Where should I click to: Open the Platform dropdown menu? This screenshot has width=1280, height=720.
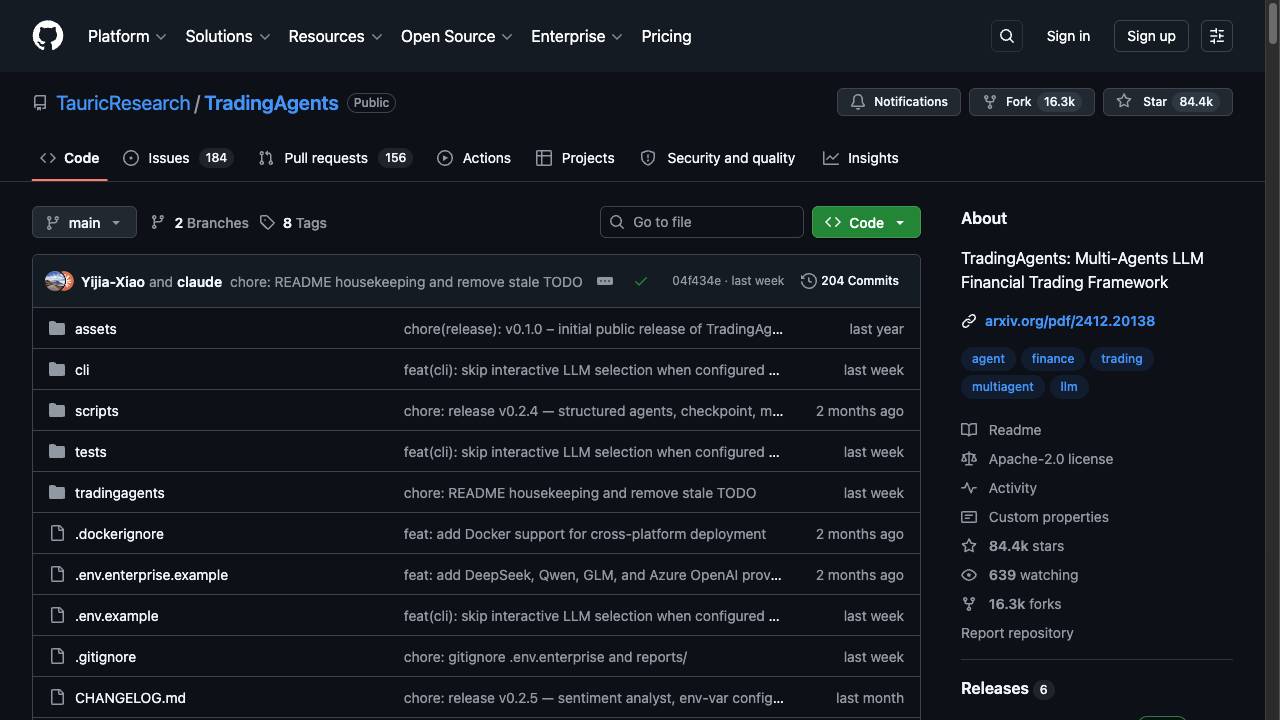pyautogui.click(x=127, y=36)
